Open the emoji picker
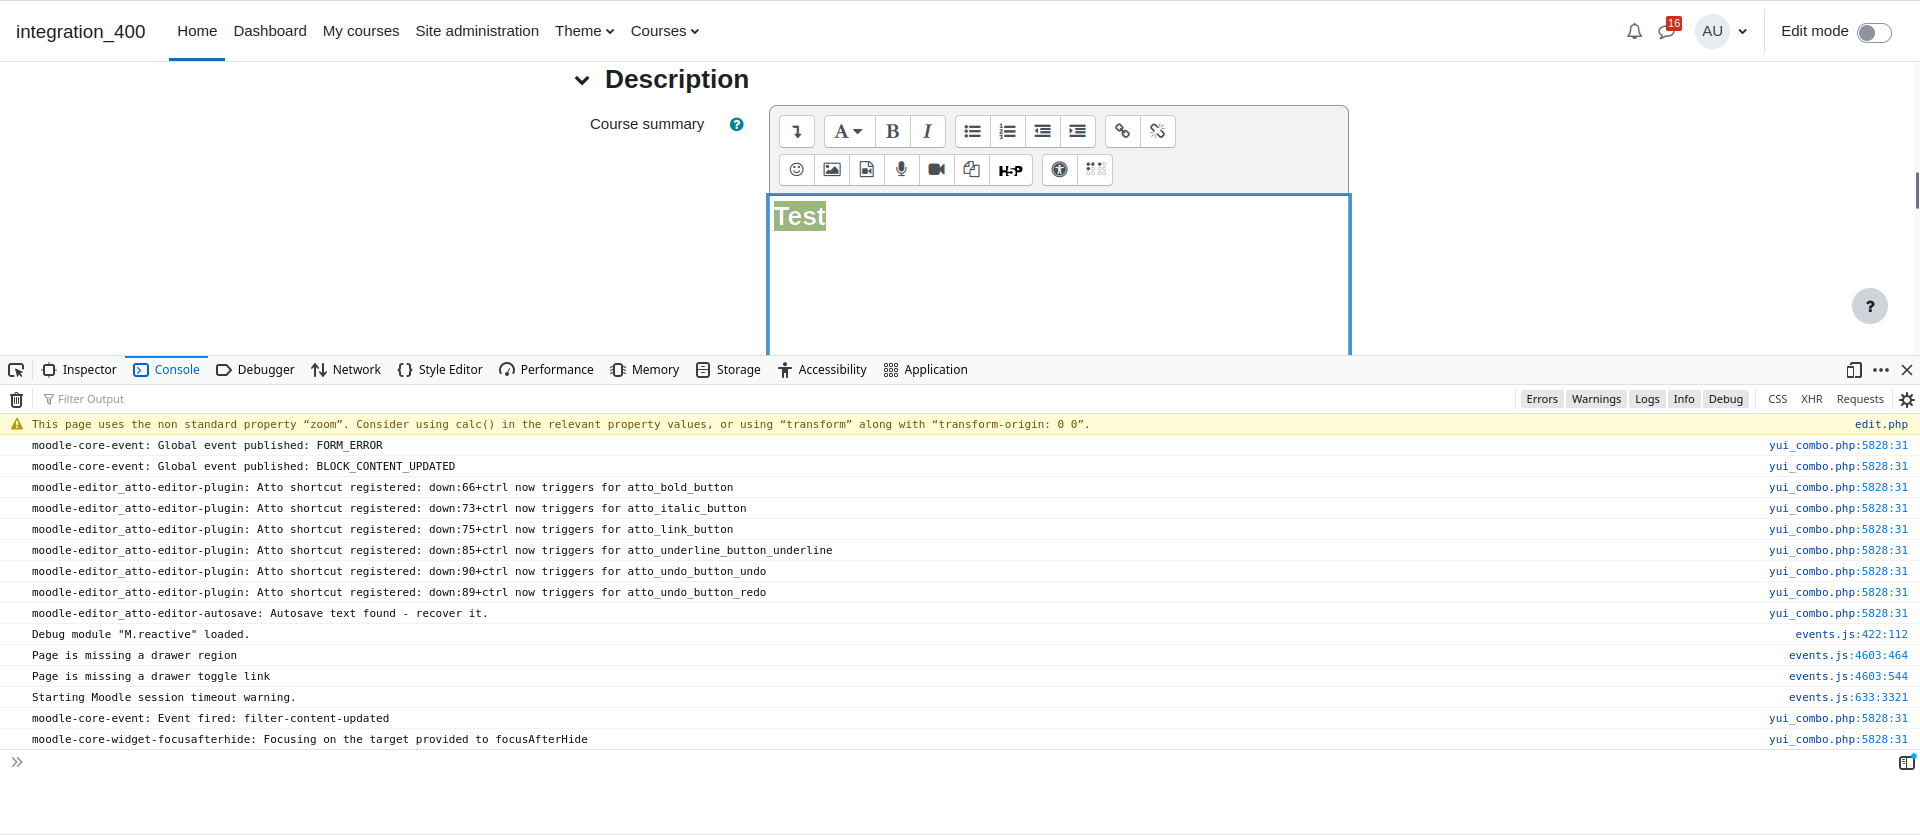1920x835 pixels. click(797, 169)
